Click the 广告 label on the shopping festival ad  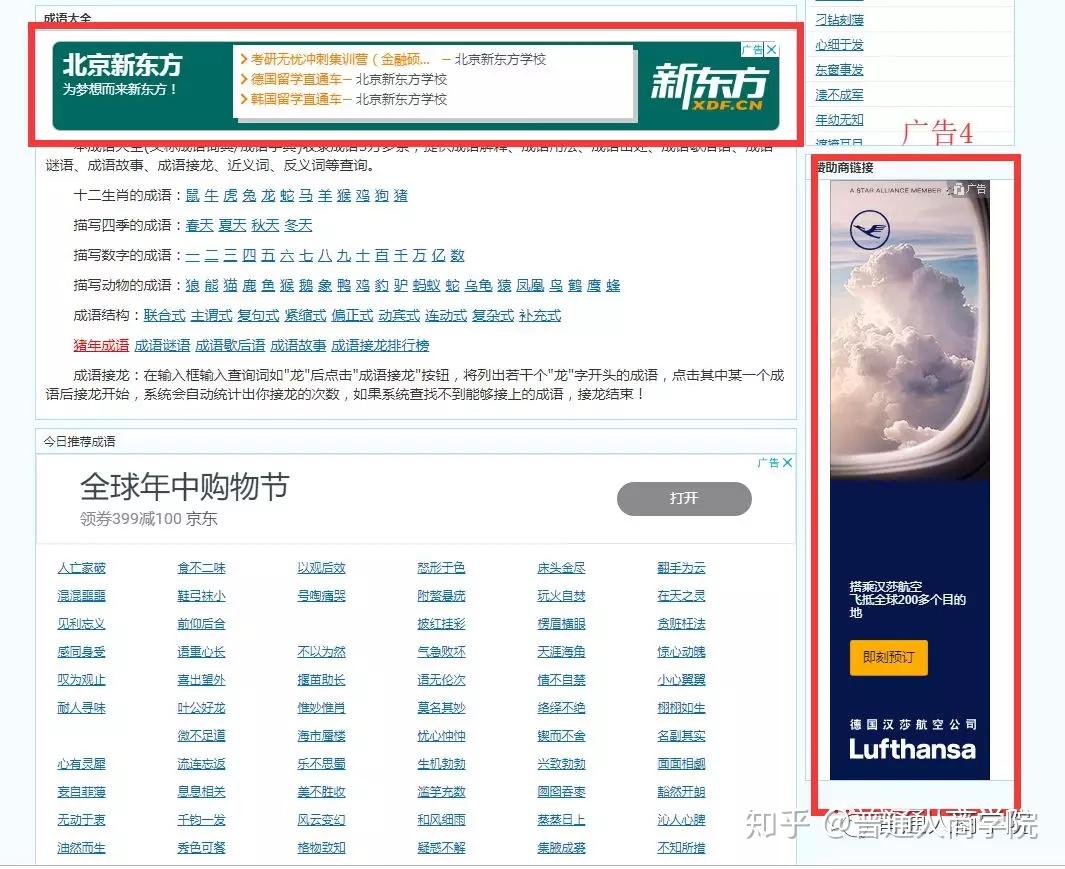coord(768,463)
